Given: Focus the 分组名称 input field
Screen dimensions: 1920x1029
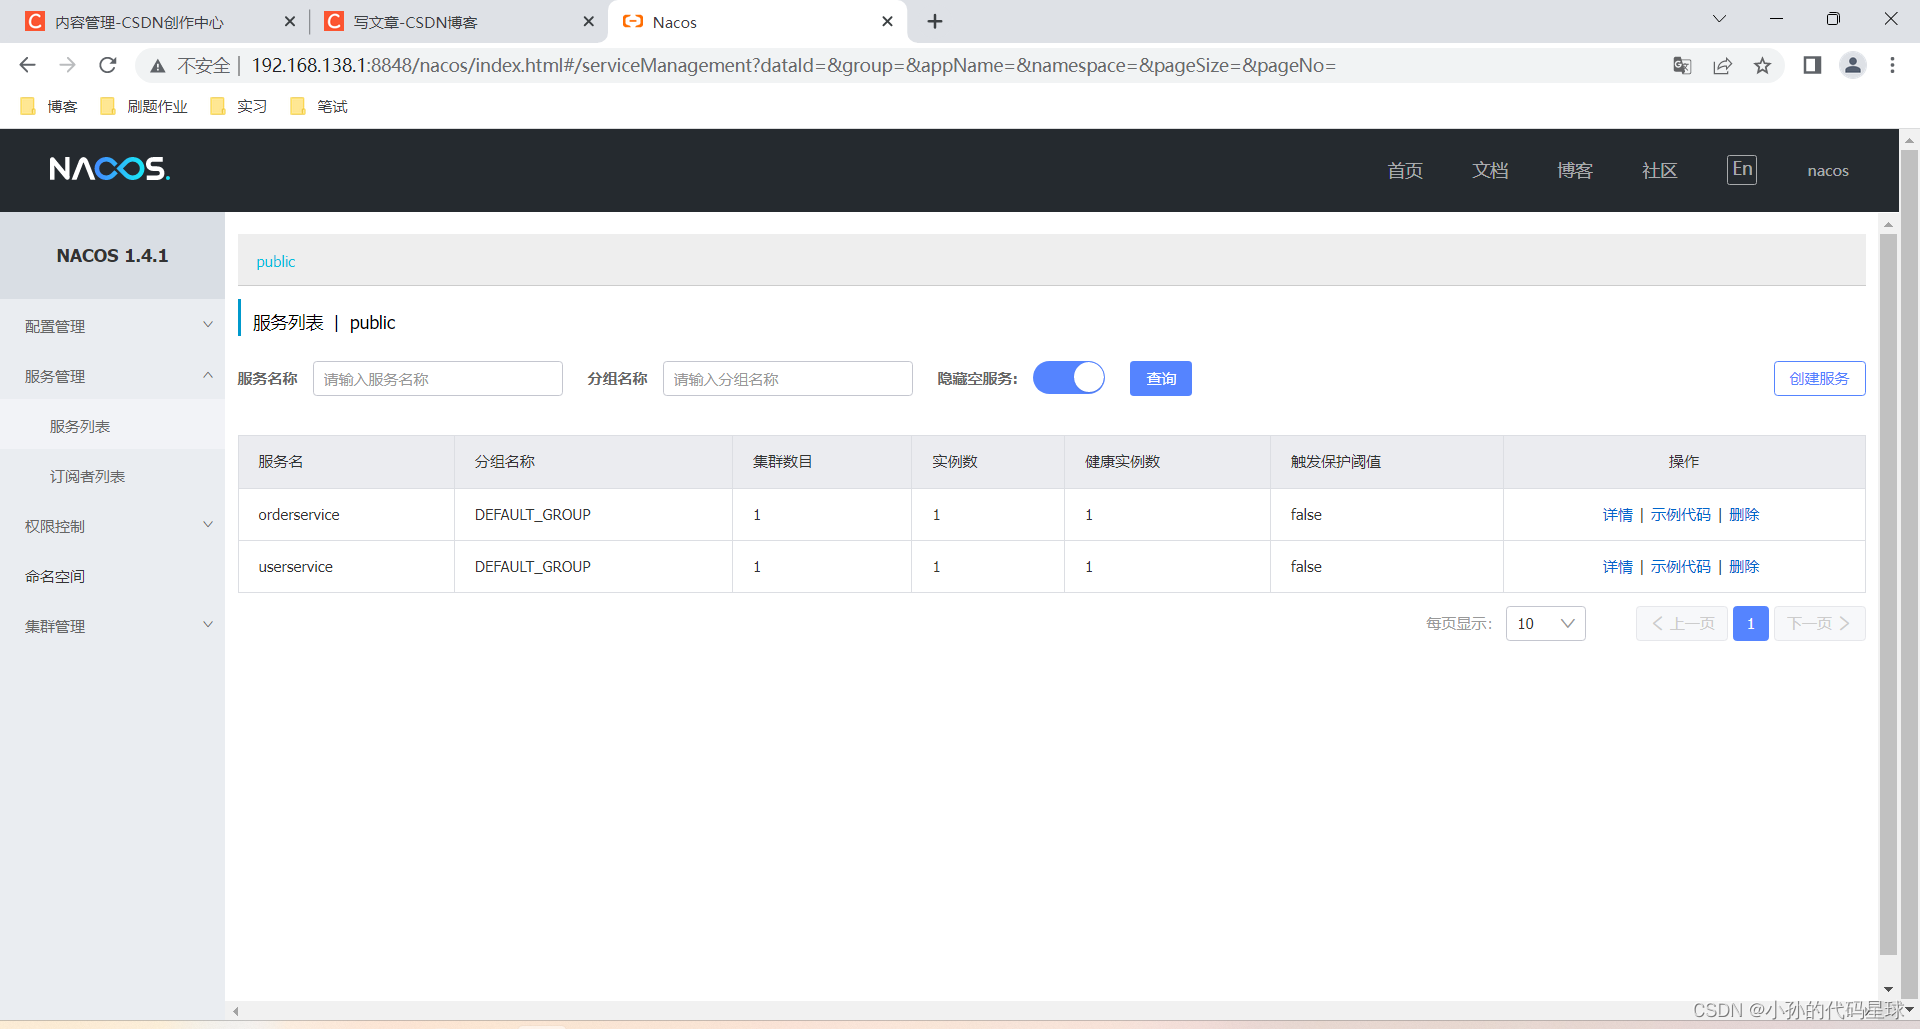Looking at the screenshot, I should tap(788, 378).
